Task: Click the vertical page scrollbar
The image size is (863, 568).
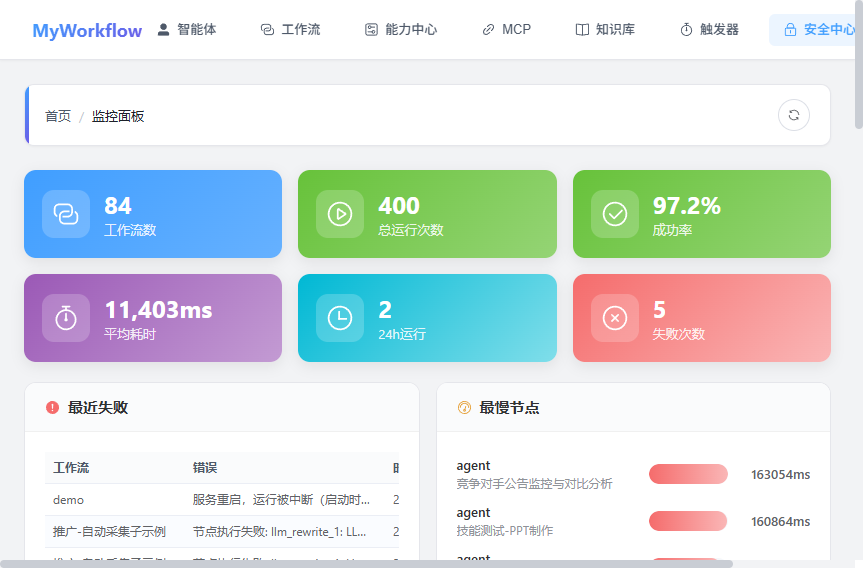Action: (x=859, y=64)
